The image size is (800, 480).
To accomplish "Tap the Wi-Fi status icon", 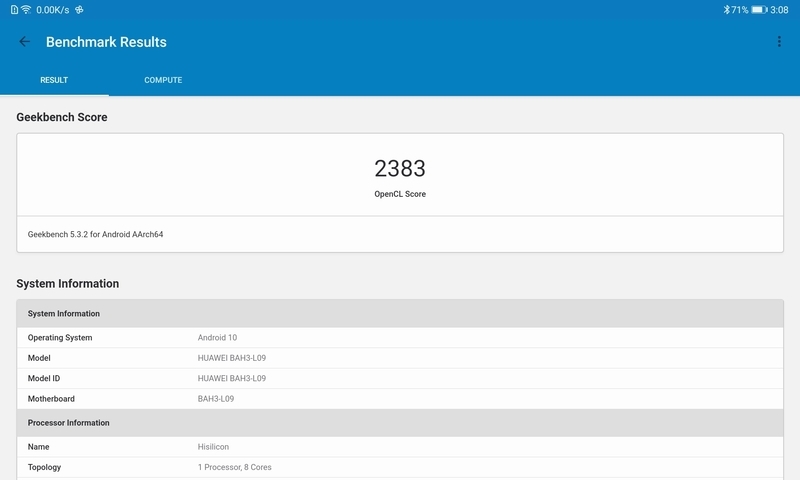I will [26, 10].
